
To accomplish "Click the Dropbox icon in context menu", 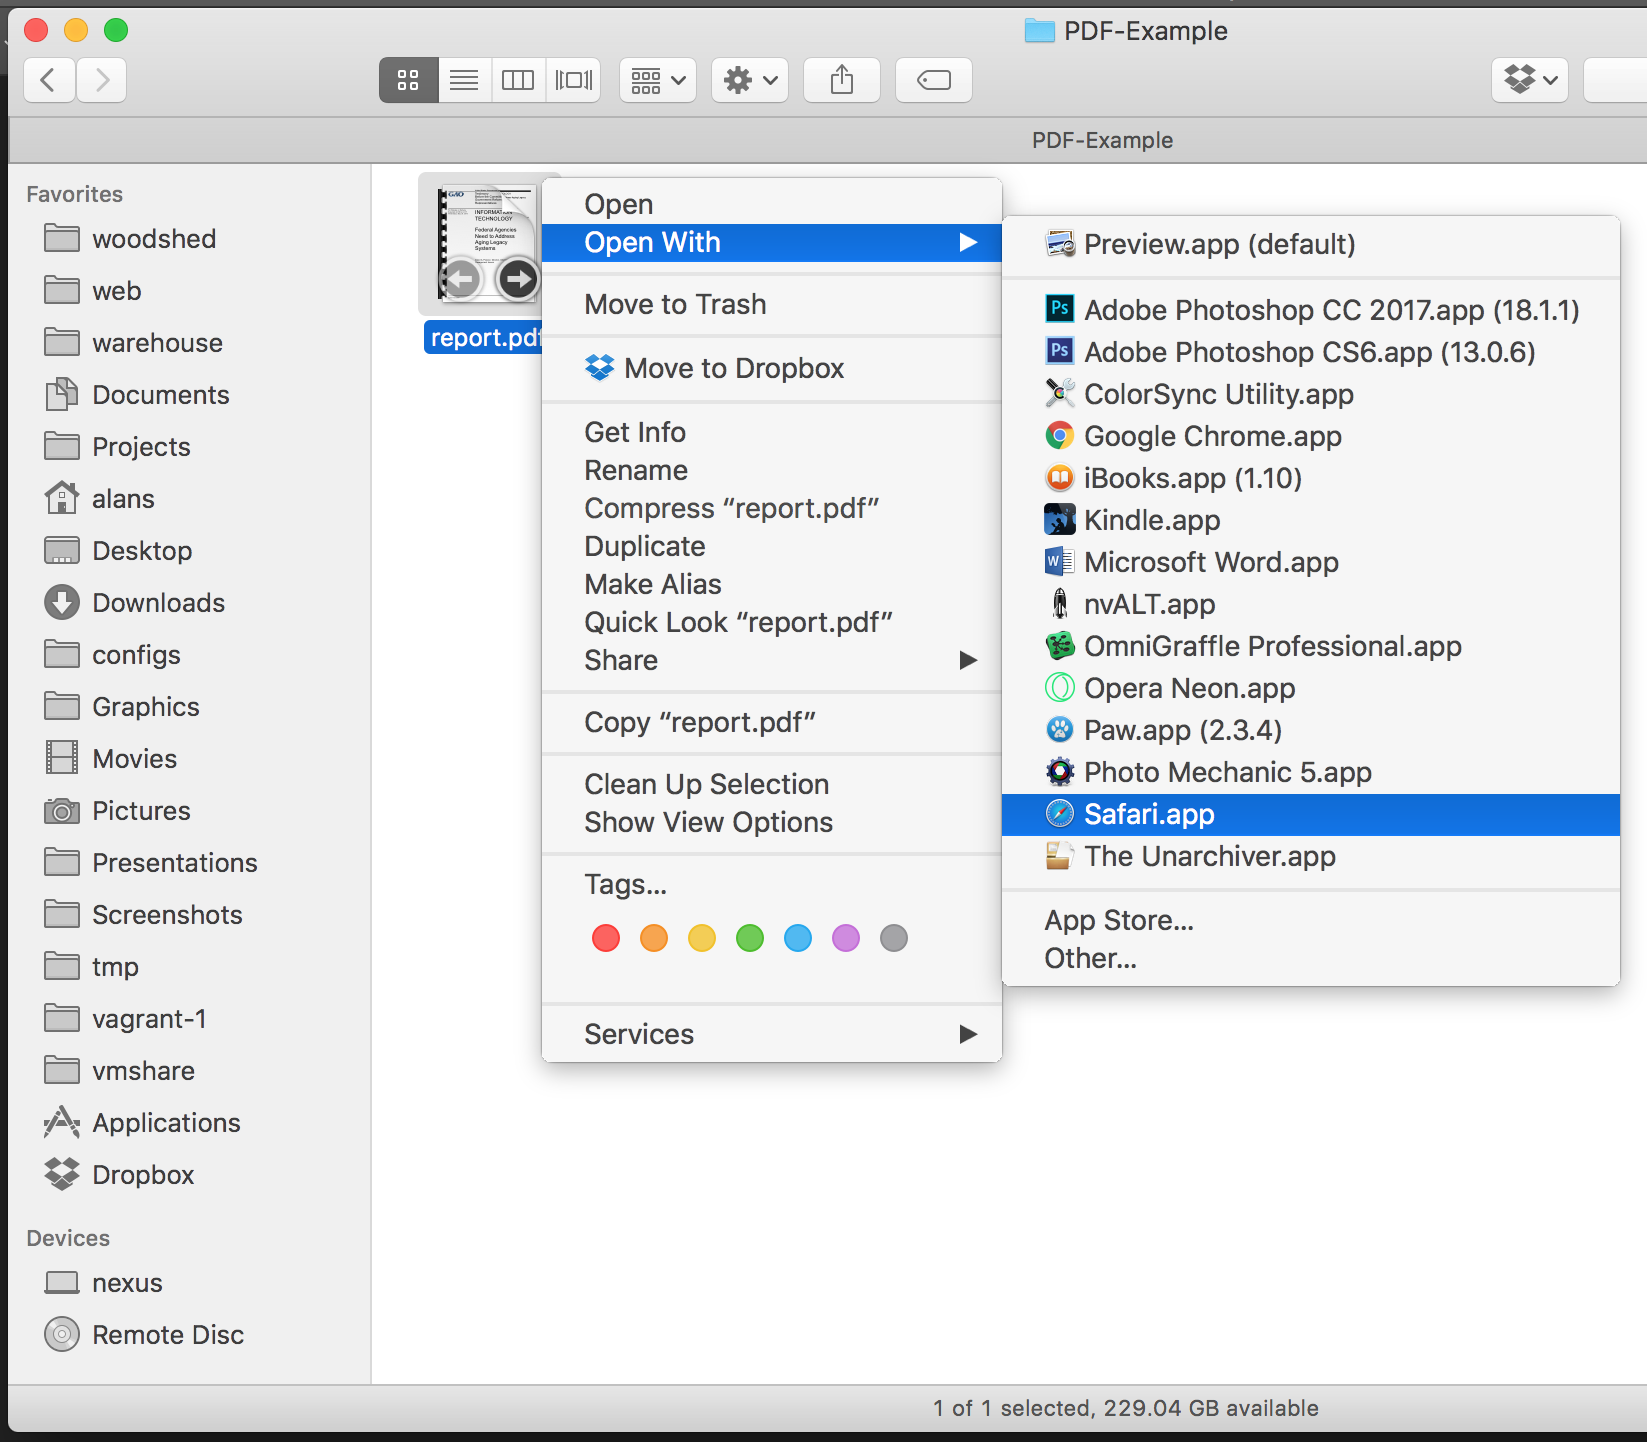I will pos(600,368).
